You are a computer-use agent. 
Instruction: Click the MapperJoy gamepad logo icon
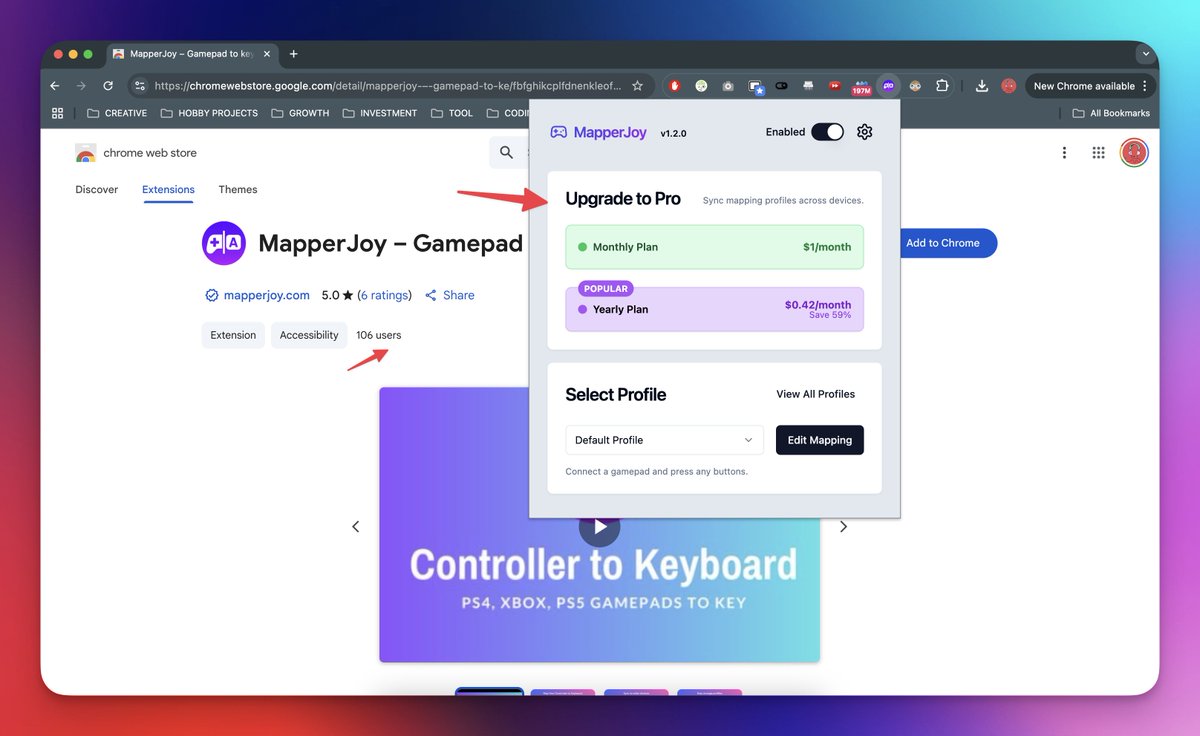pos(559,132)
